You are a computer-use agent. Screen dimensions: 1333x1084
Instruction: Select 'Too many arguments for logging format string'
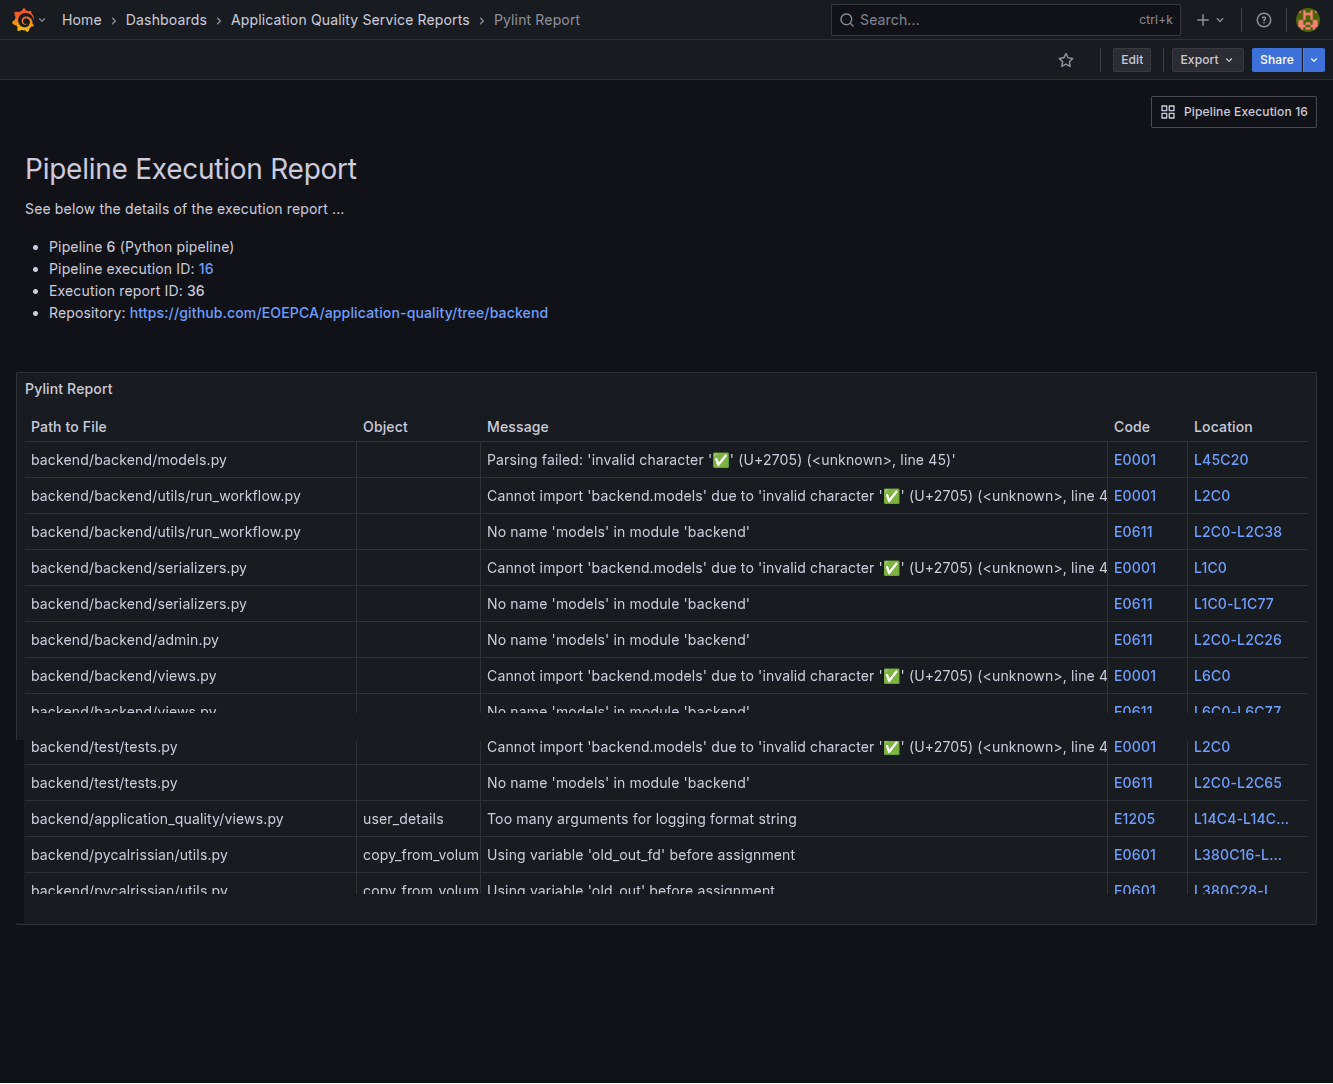pos(642,819)
